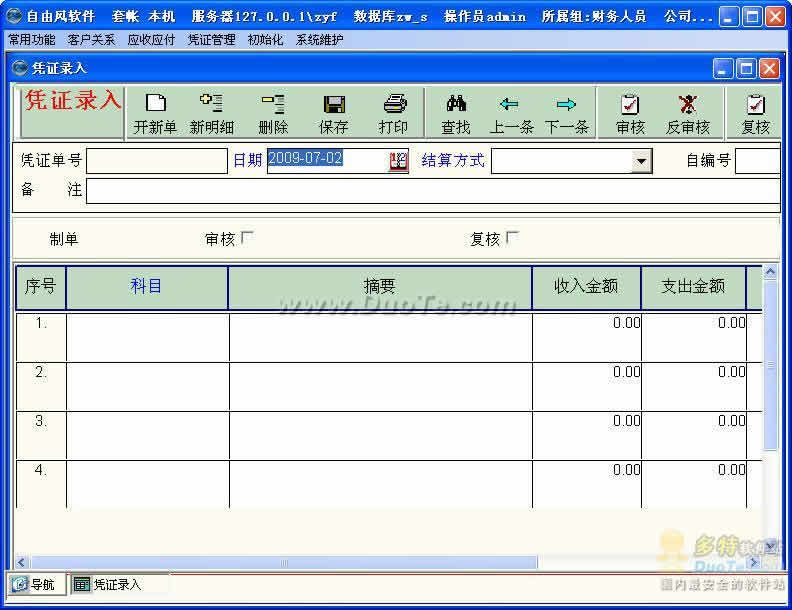
Task: Close the 凭证录入 inner window
Action: pos(770,68)
